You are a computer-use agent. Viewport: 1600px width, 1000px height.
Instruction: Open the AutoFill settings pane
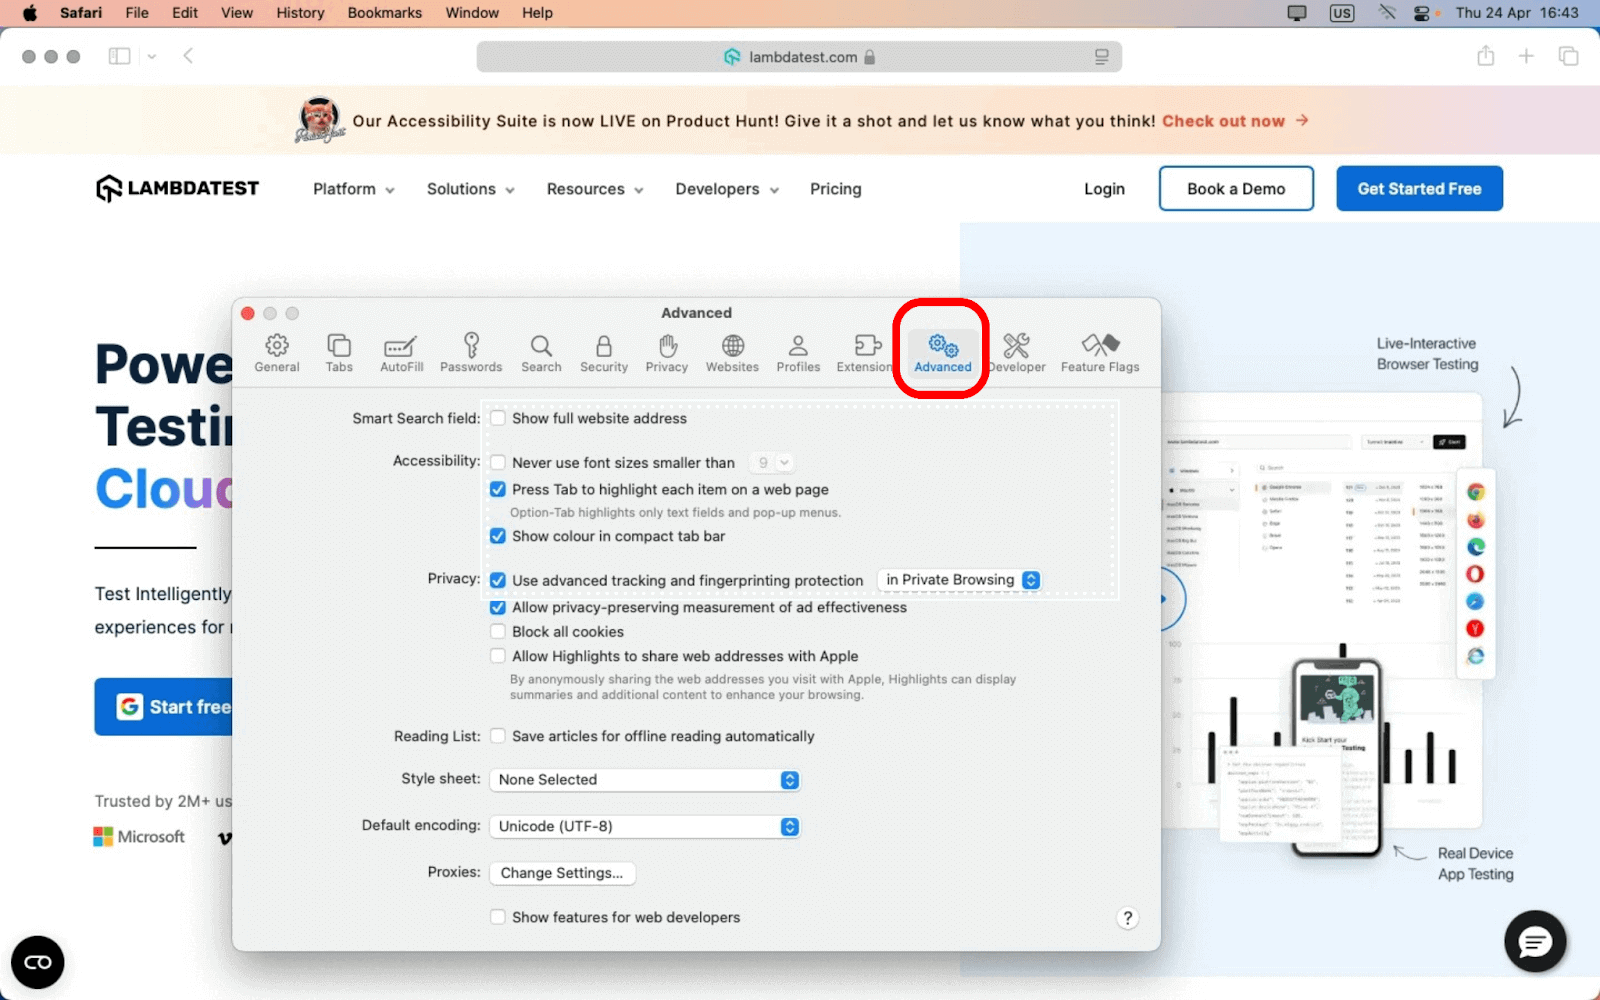click(401, 354)
